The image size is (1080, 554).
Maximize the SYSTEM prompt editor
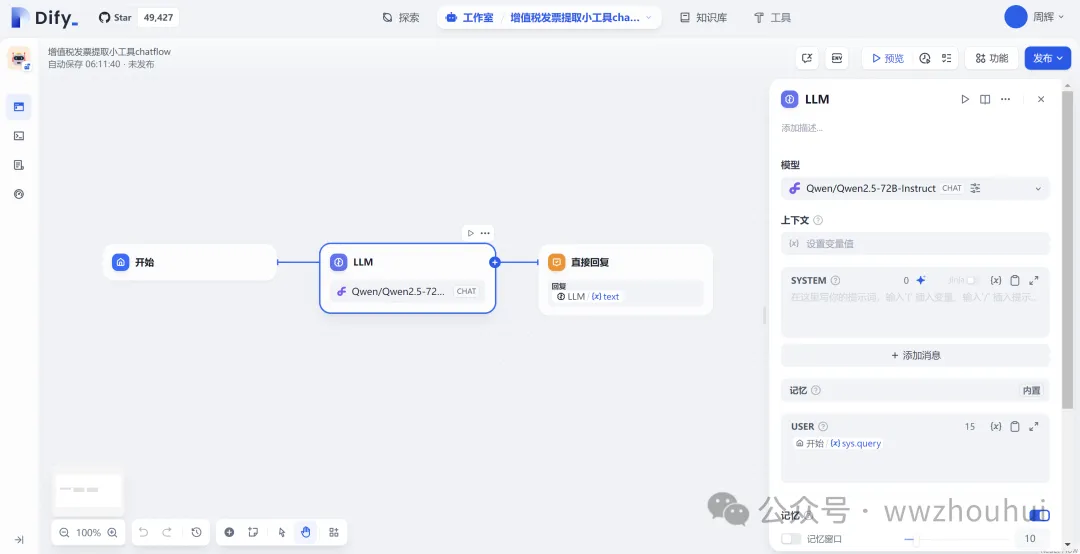coord(1034,280)
